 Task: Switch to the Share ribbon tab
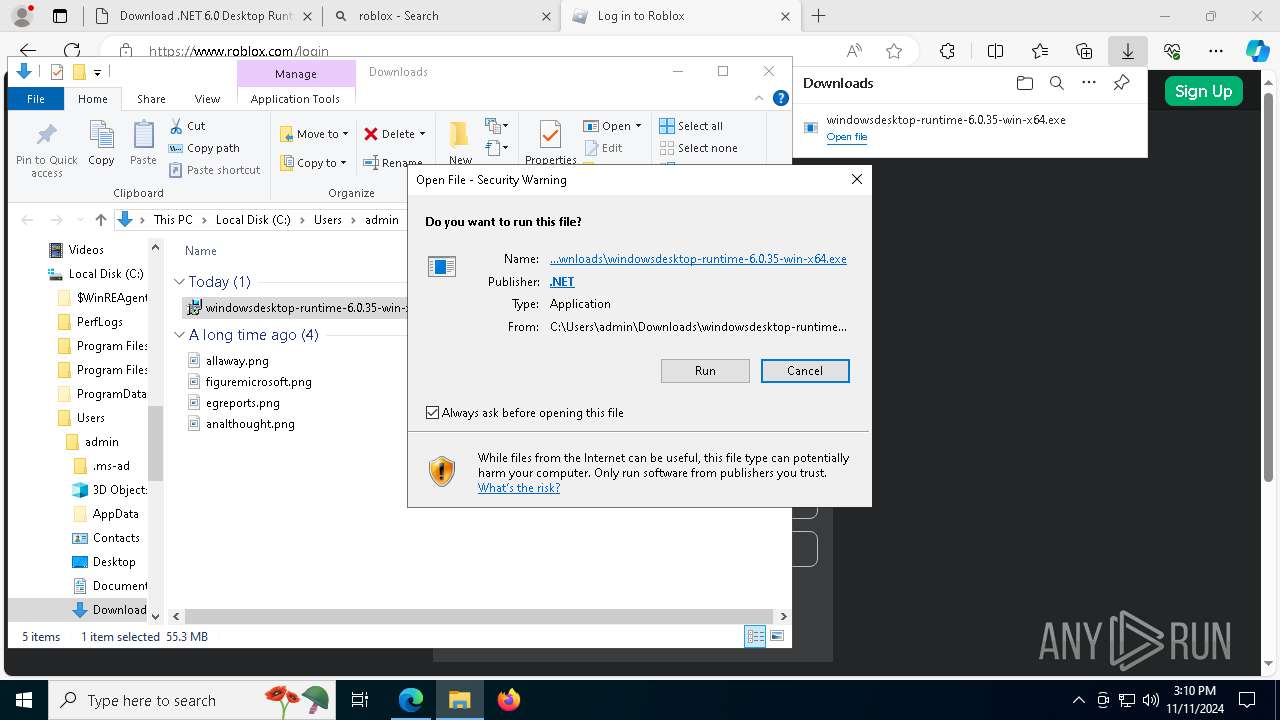click(x=151, y=99)
